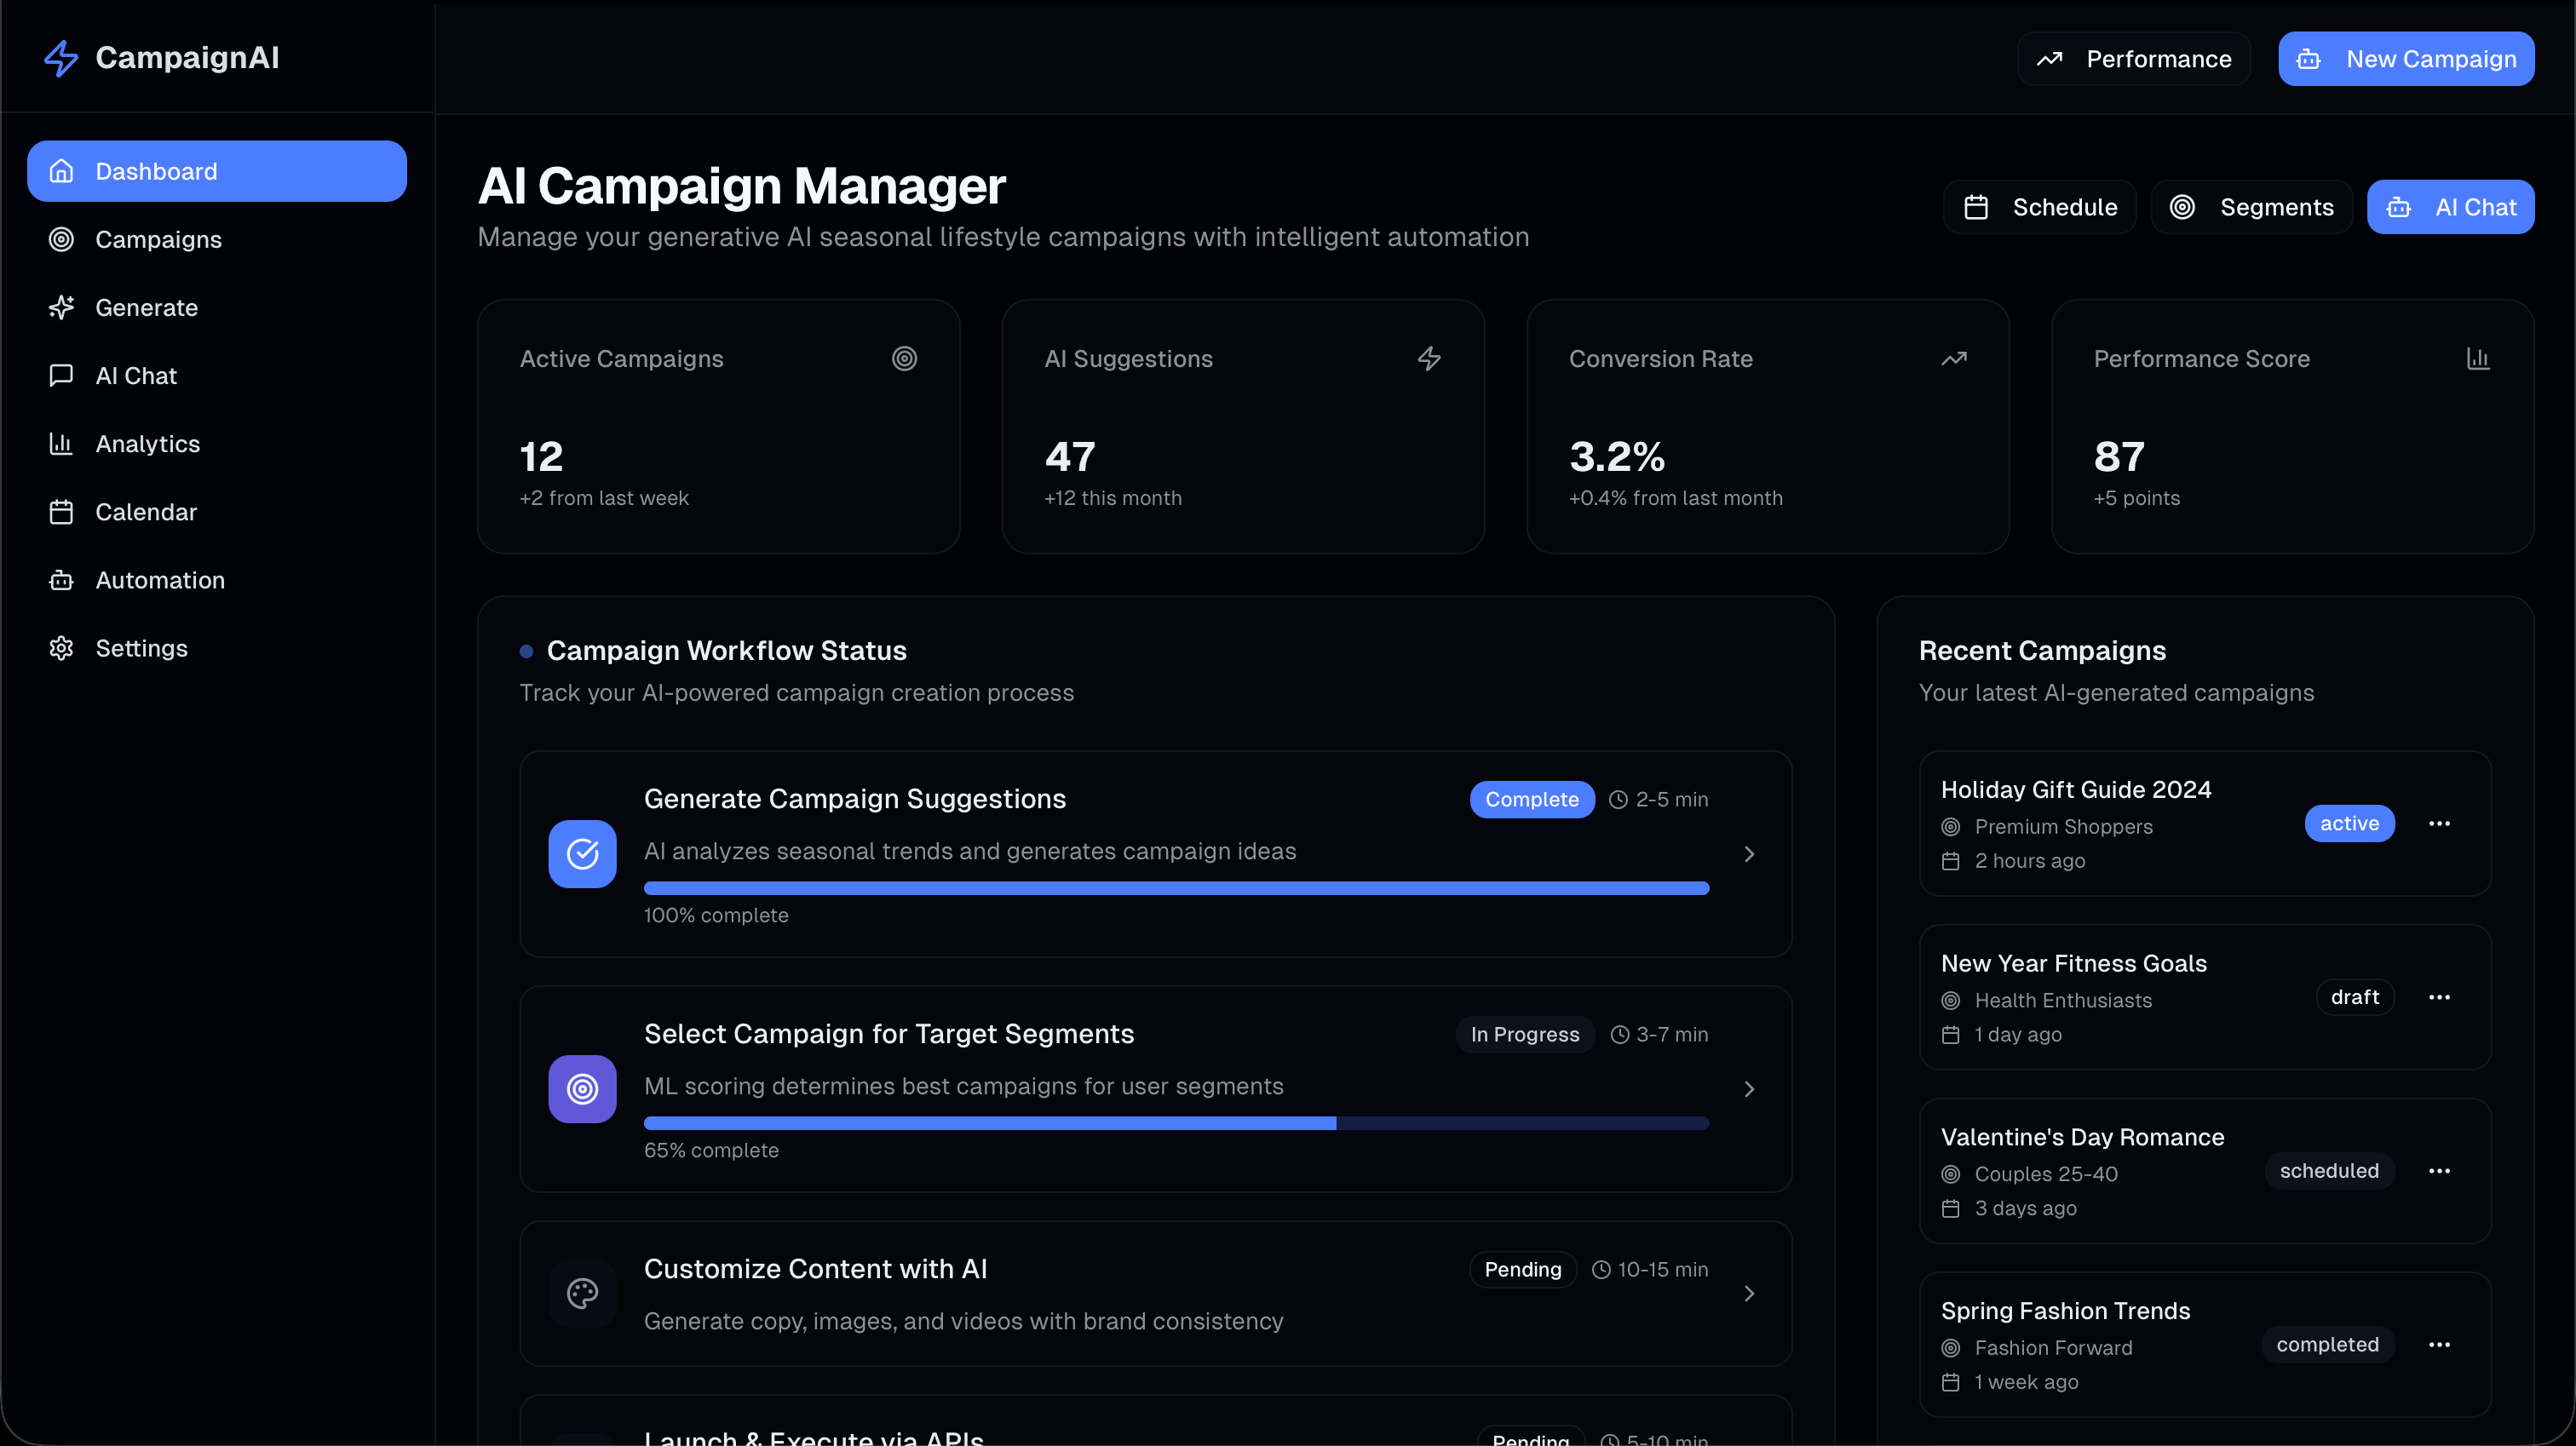Go to Analytics in the sidebar
This screenshot has height=1446, width=2576.
147,444
